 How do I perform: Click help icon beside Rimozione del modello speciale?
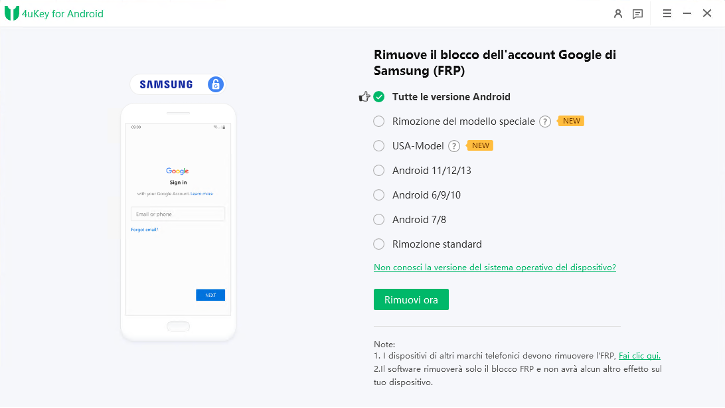click(545, 121)
